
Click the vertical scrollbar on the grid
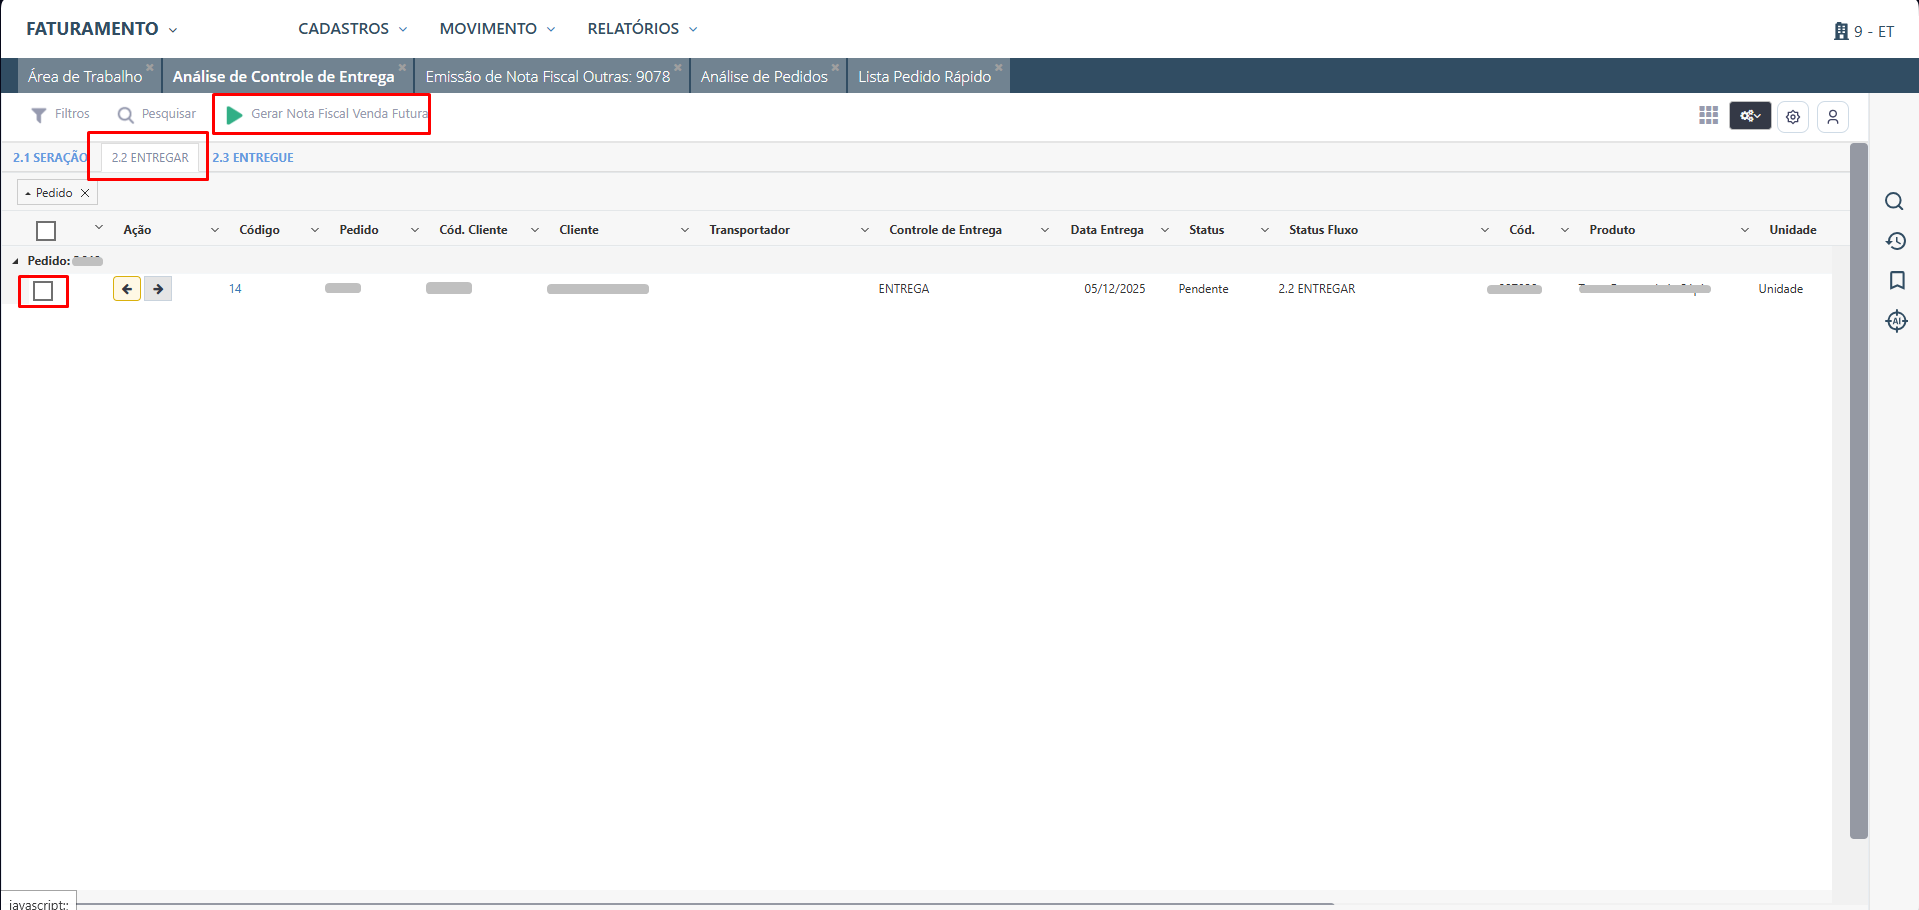click(x=1858, y=490)
